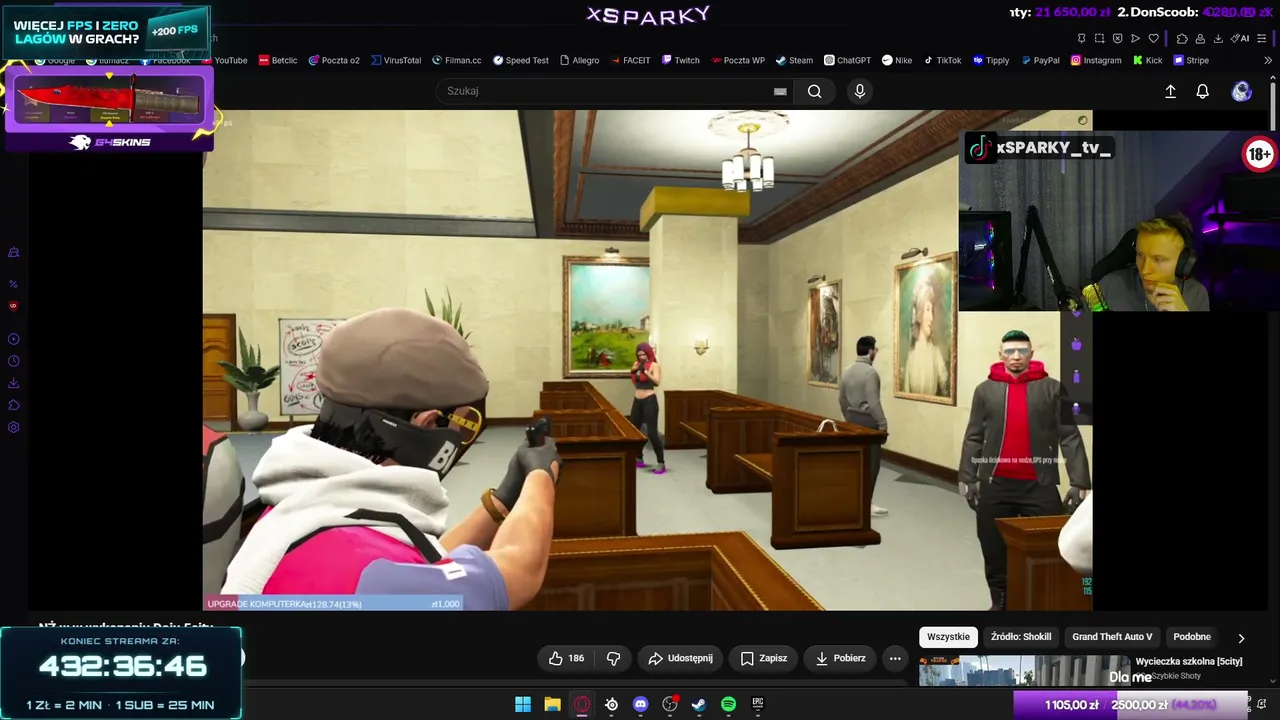The image size is (1280, 720).
Task: Open the FACEIT bookmark
Action: click(x=630, y=60)
